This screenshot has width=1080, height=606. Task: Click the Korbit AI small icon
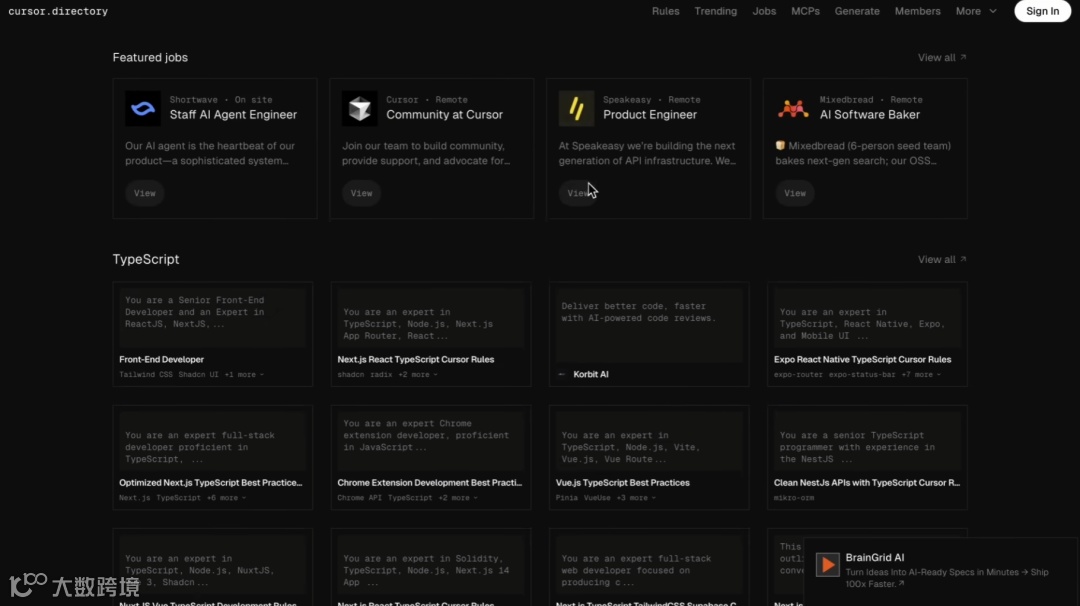click(562, 375)
